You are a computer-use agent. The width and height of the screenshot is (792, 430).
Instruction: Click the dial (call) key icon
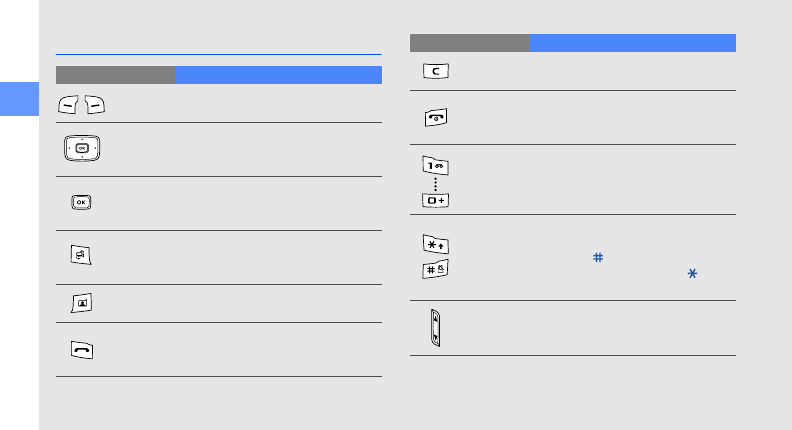click(82, 349)
